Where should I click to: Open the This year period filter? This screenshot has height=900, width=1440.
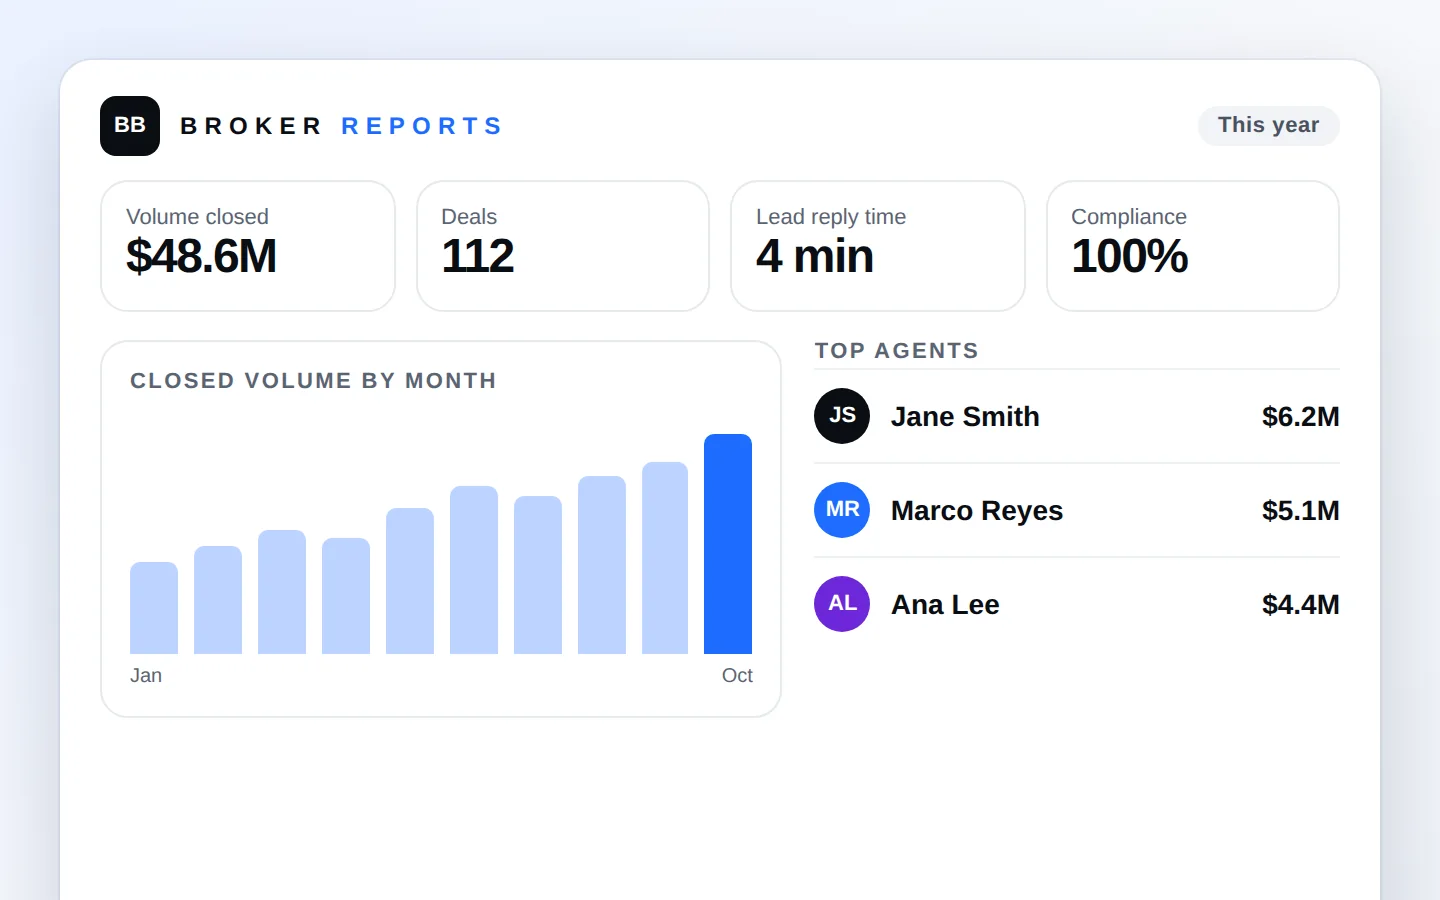click(1268, 125)
